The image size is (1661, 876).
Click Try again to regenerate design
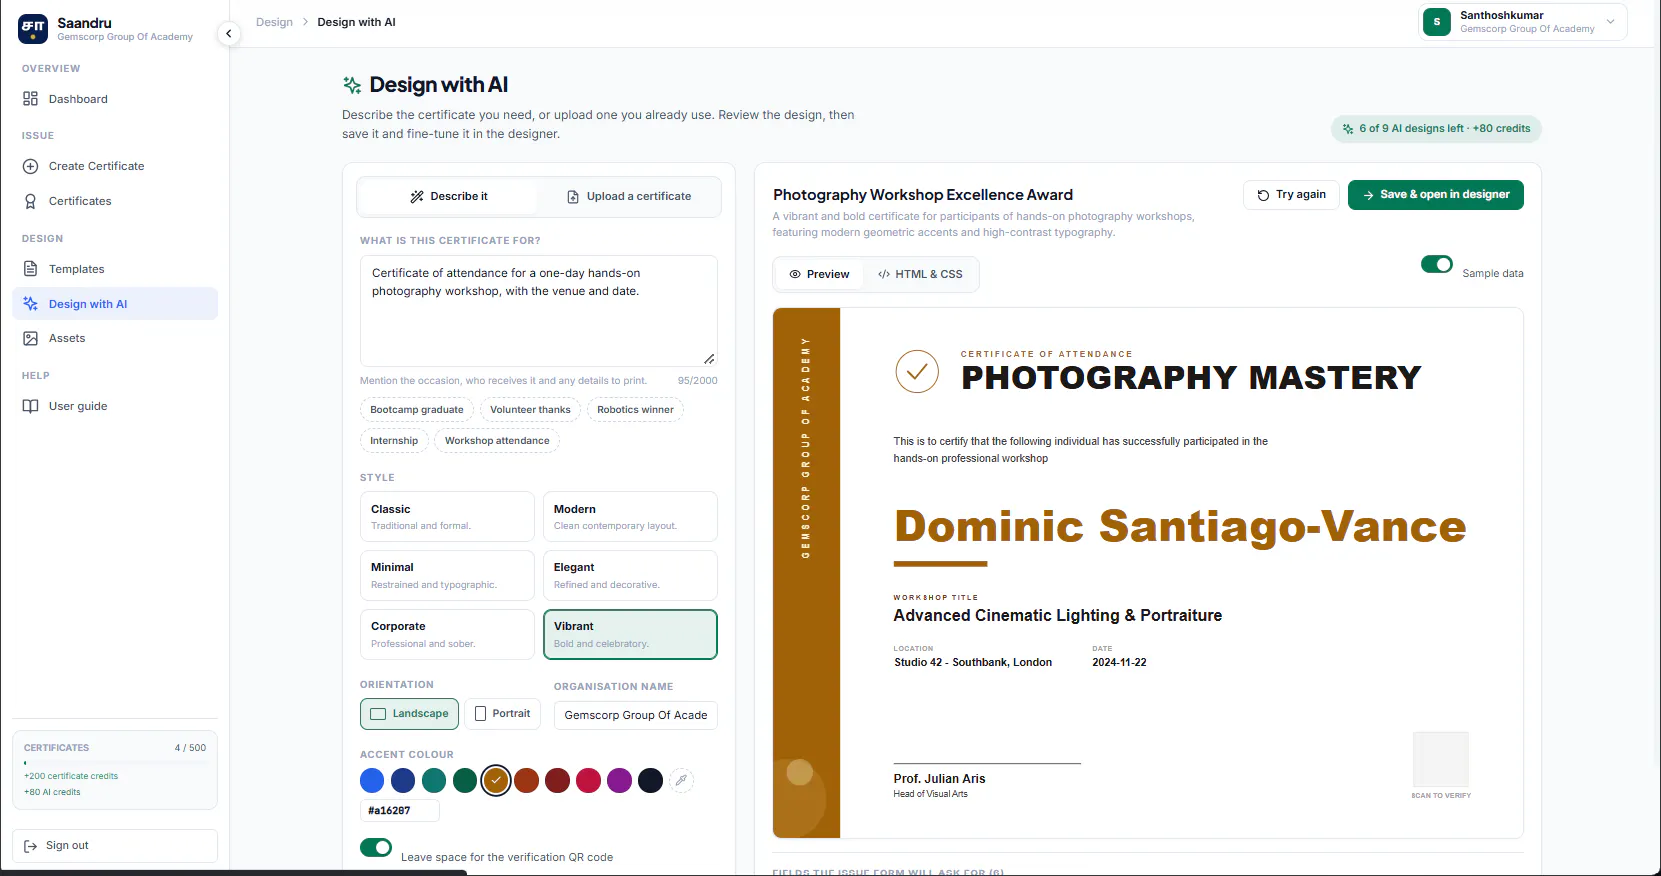point(1291,195)
